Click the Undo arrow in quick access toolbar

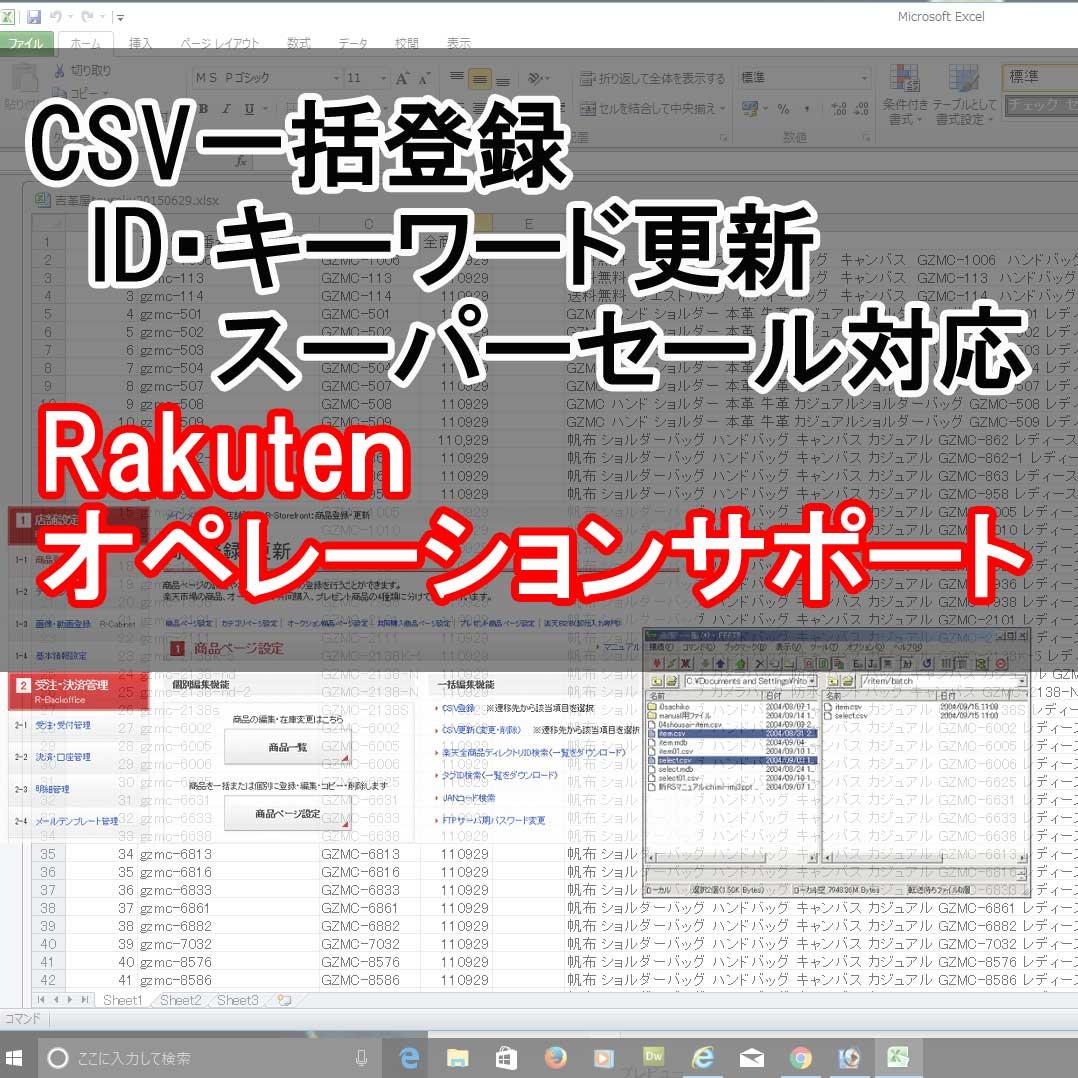[56, 16]
